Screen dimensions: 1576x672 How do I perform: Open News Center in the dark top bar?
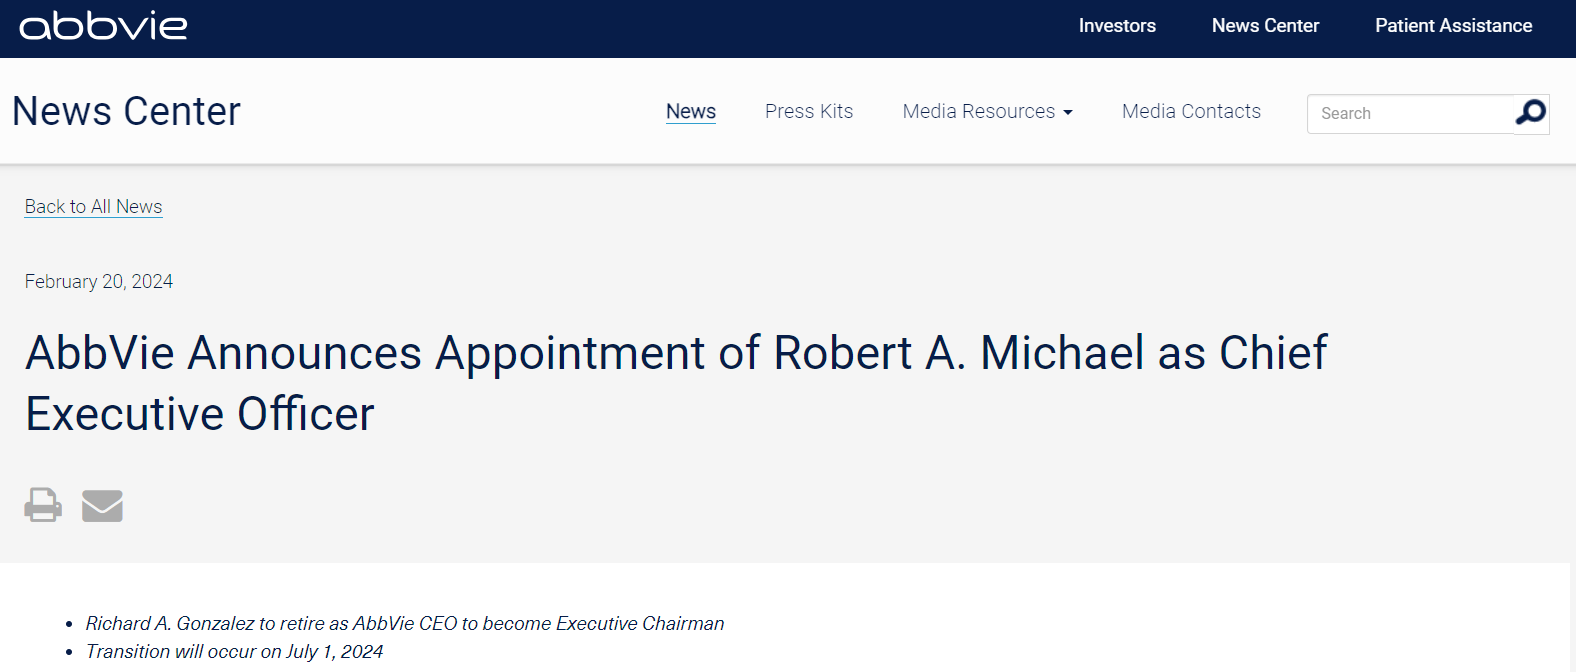tap(1265, 26)
